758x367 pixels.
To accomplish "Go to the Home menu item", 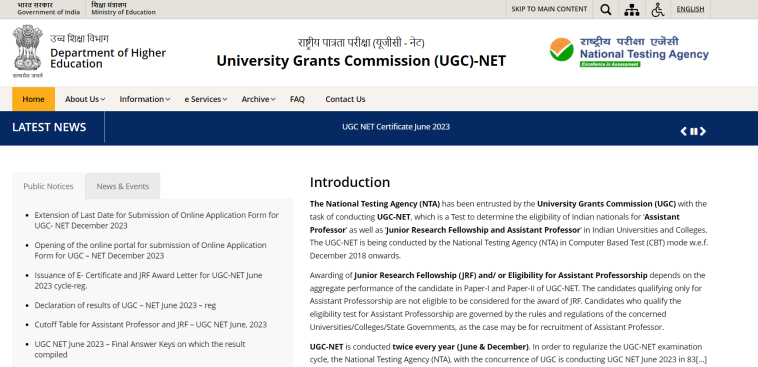I will pos(33,99).
